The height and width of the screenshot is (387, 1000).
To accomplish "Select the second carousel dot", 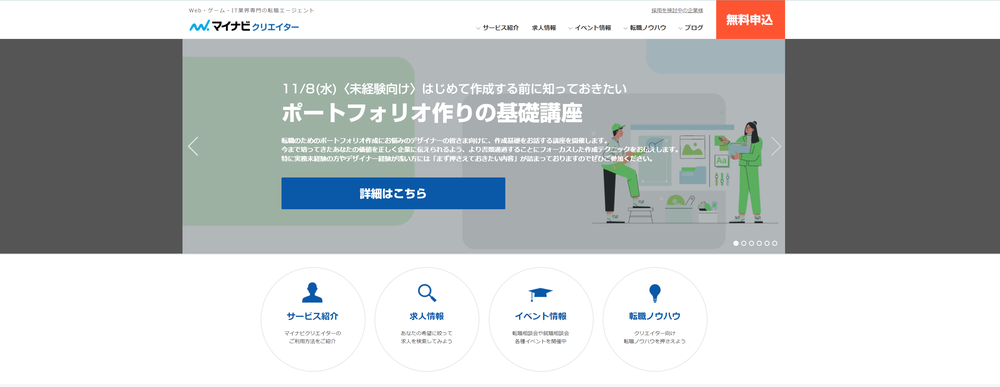I will (744, 243).
